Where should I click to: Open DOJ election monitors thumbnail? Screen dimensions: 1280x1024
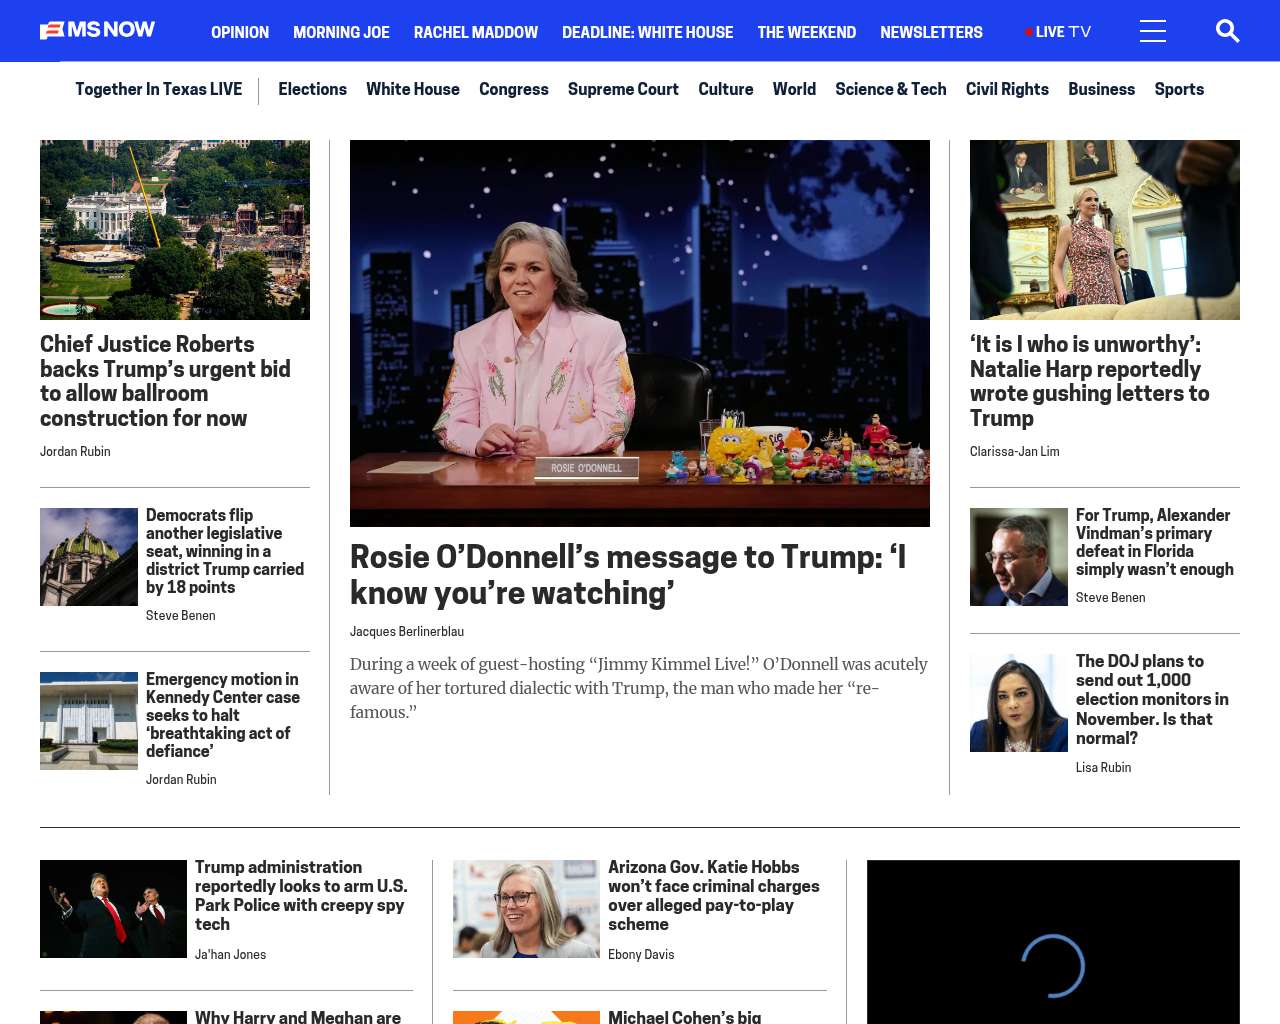1019,703
